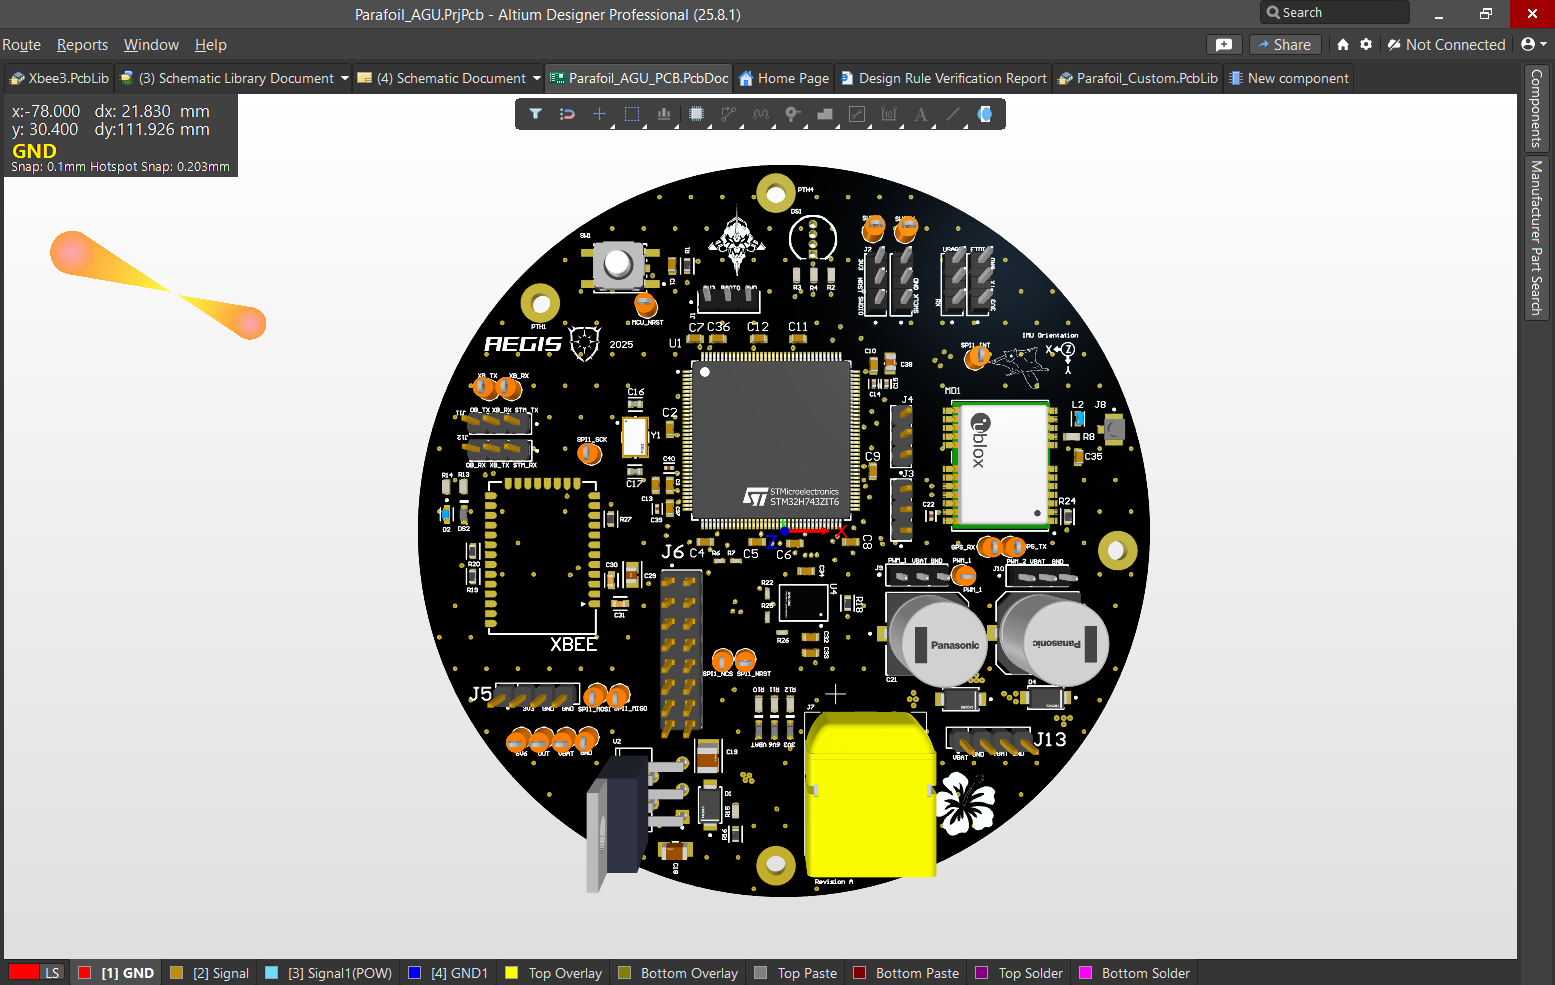Select the place via tool
This screenshot has width=1555, height=985.
tap(792, 113)
